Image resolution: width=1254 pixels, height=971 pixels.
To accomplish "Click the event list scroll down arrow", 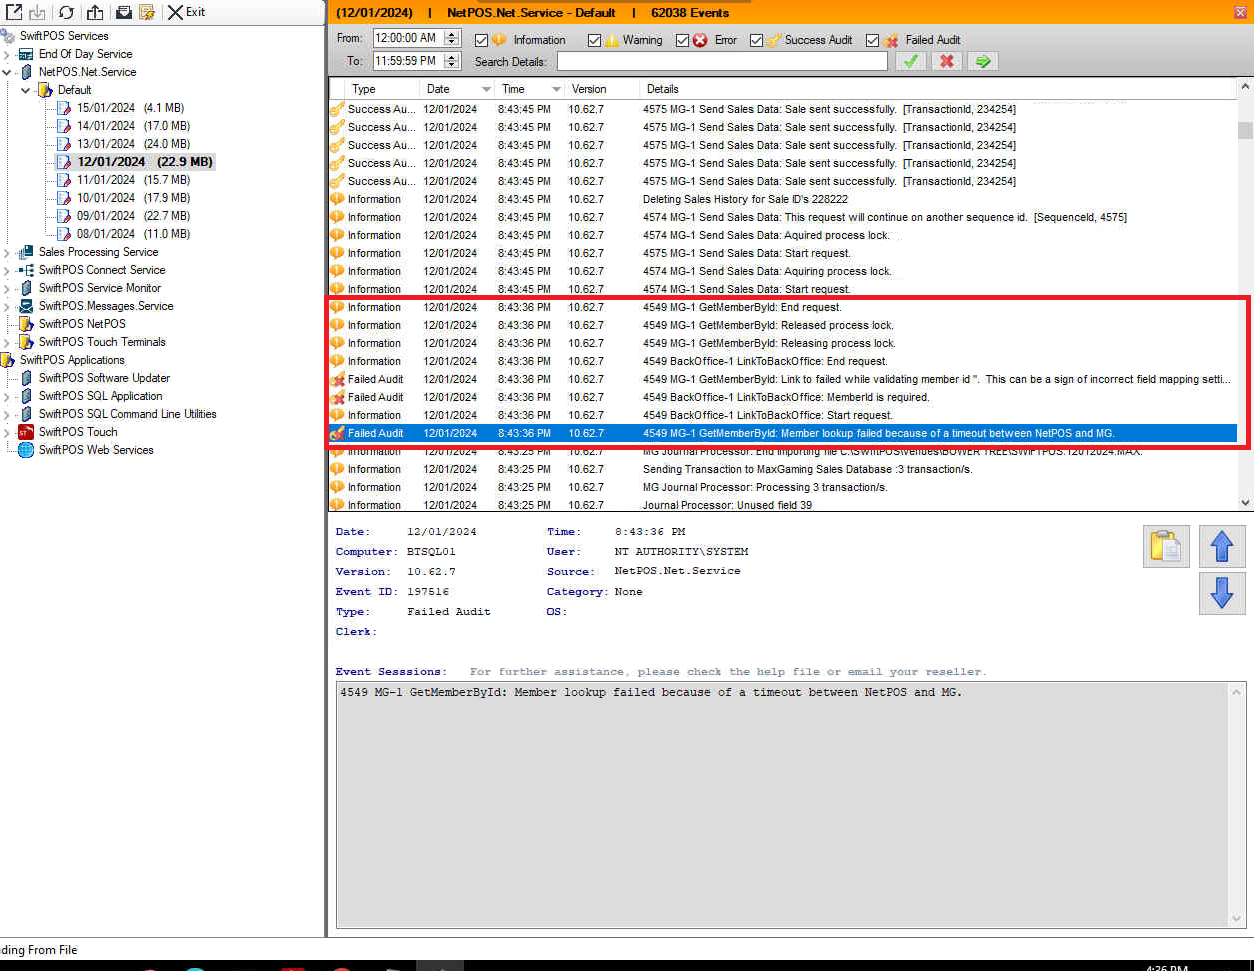I will click(1245, 503).
